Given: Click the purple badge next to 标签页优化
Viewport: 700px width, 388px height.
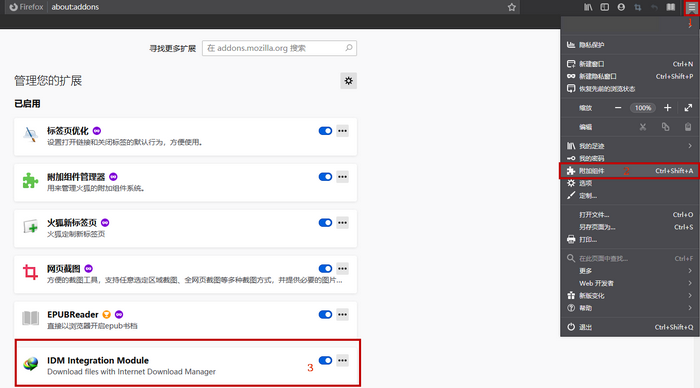Looking at the screenshot, I should click(97, 131).
